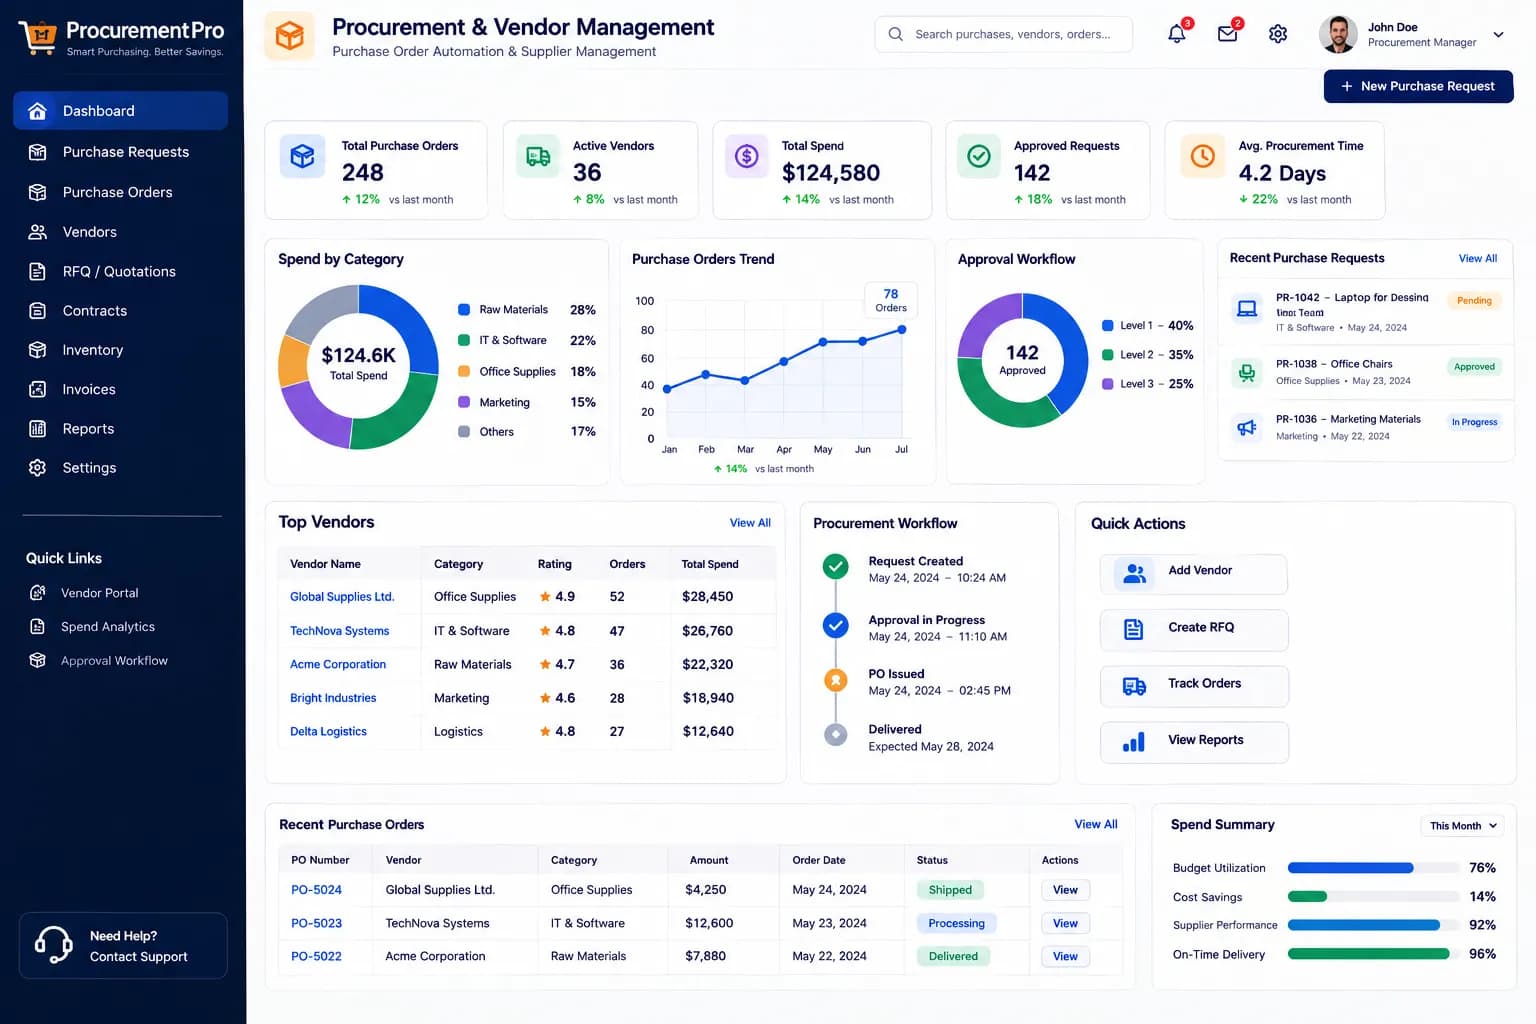Click the View Reports quick action
Screen dimensions: 1536x1024
(x=1193, y=742)
